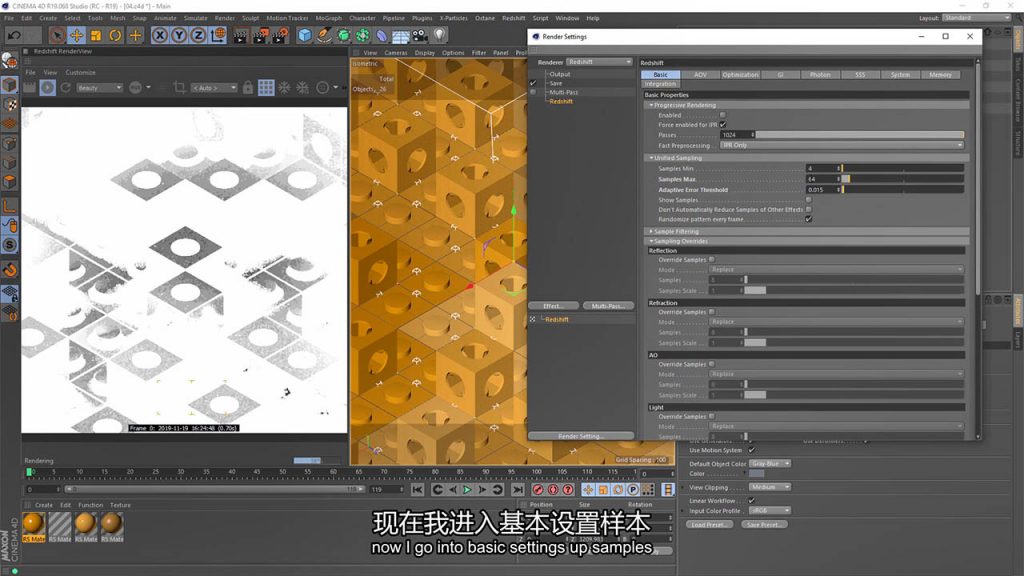Select the Scale tool
The width and height of the screenshot is (1024, 576).
point(96,35)
